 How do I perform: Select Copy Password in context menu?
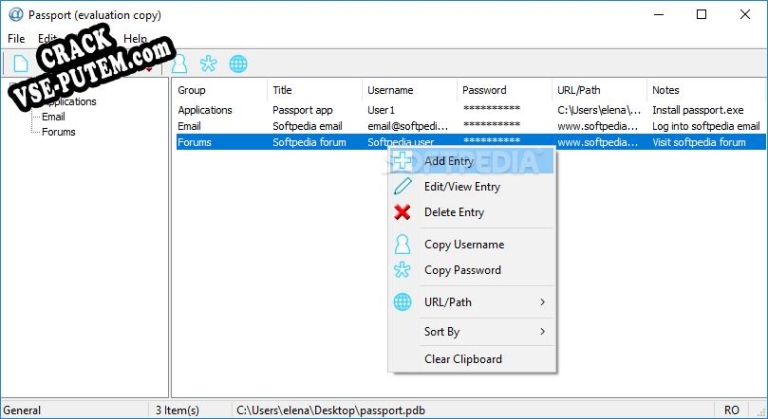pyautogui.click(x=462, y=270)
